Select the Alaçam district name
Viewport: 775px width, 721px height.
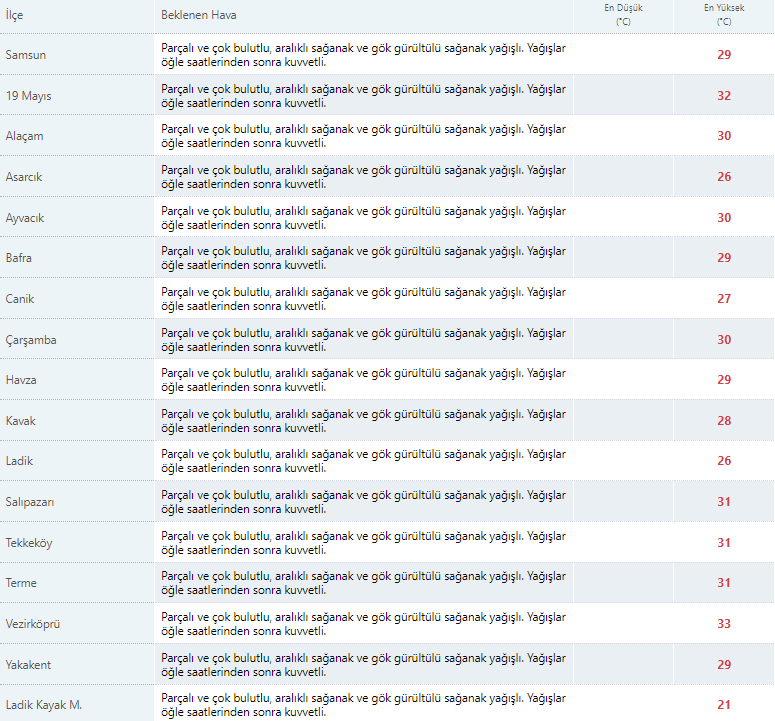(x=25, y=136)
